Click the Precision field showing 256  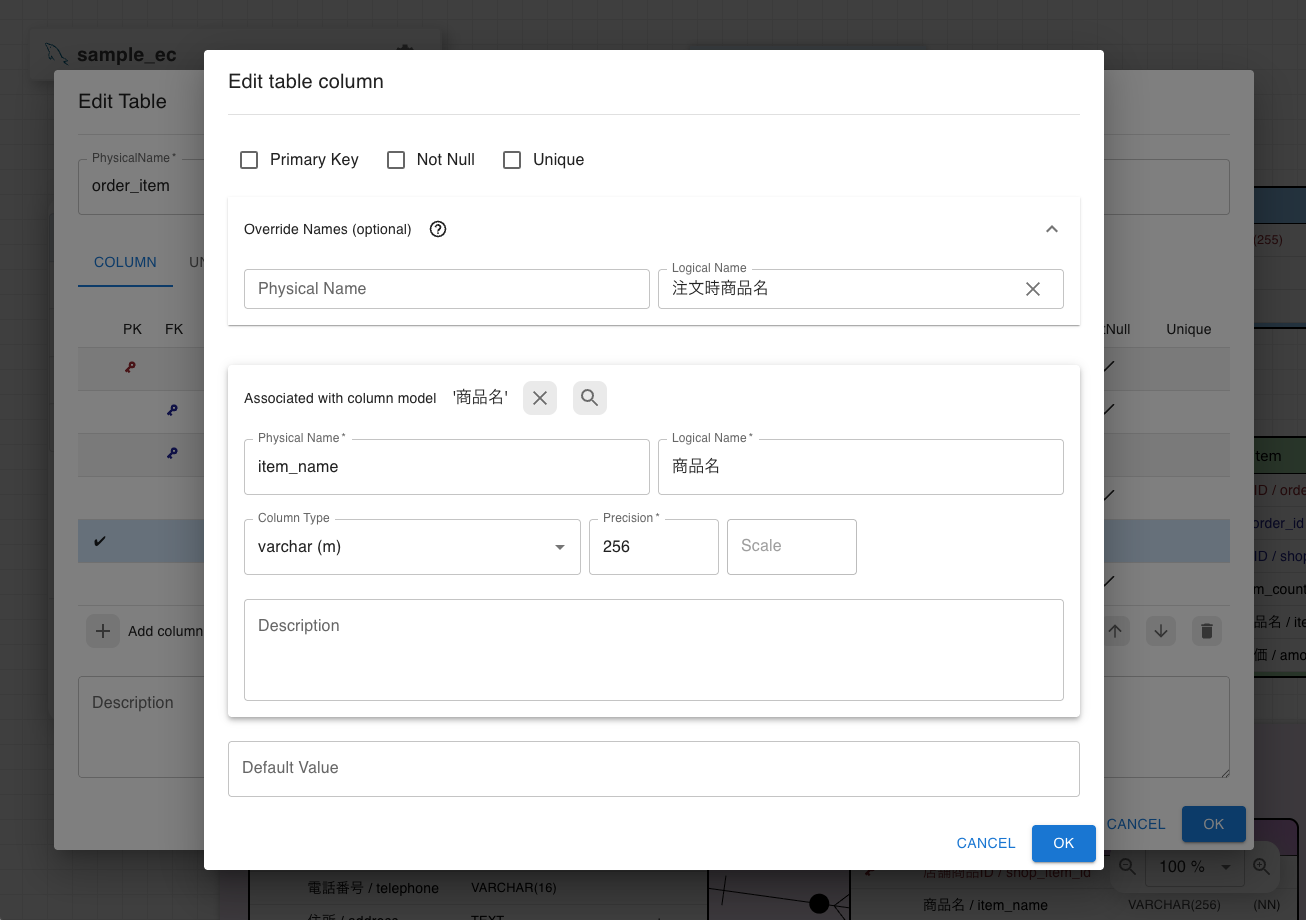[654, 547]
